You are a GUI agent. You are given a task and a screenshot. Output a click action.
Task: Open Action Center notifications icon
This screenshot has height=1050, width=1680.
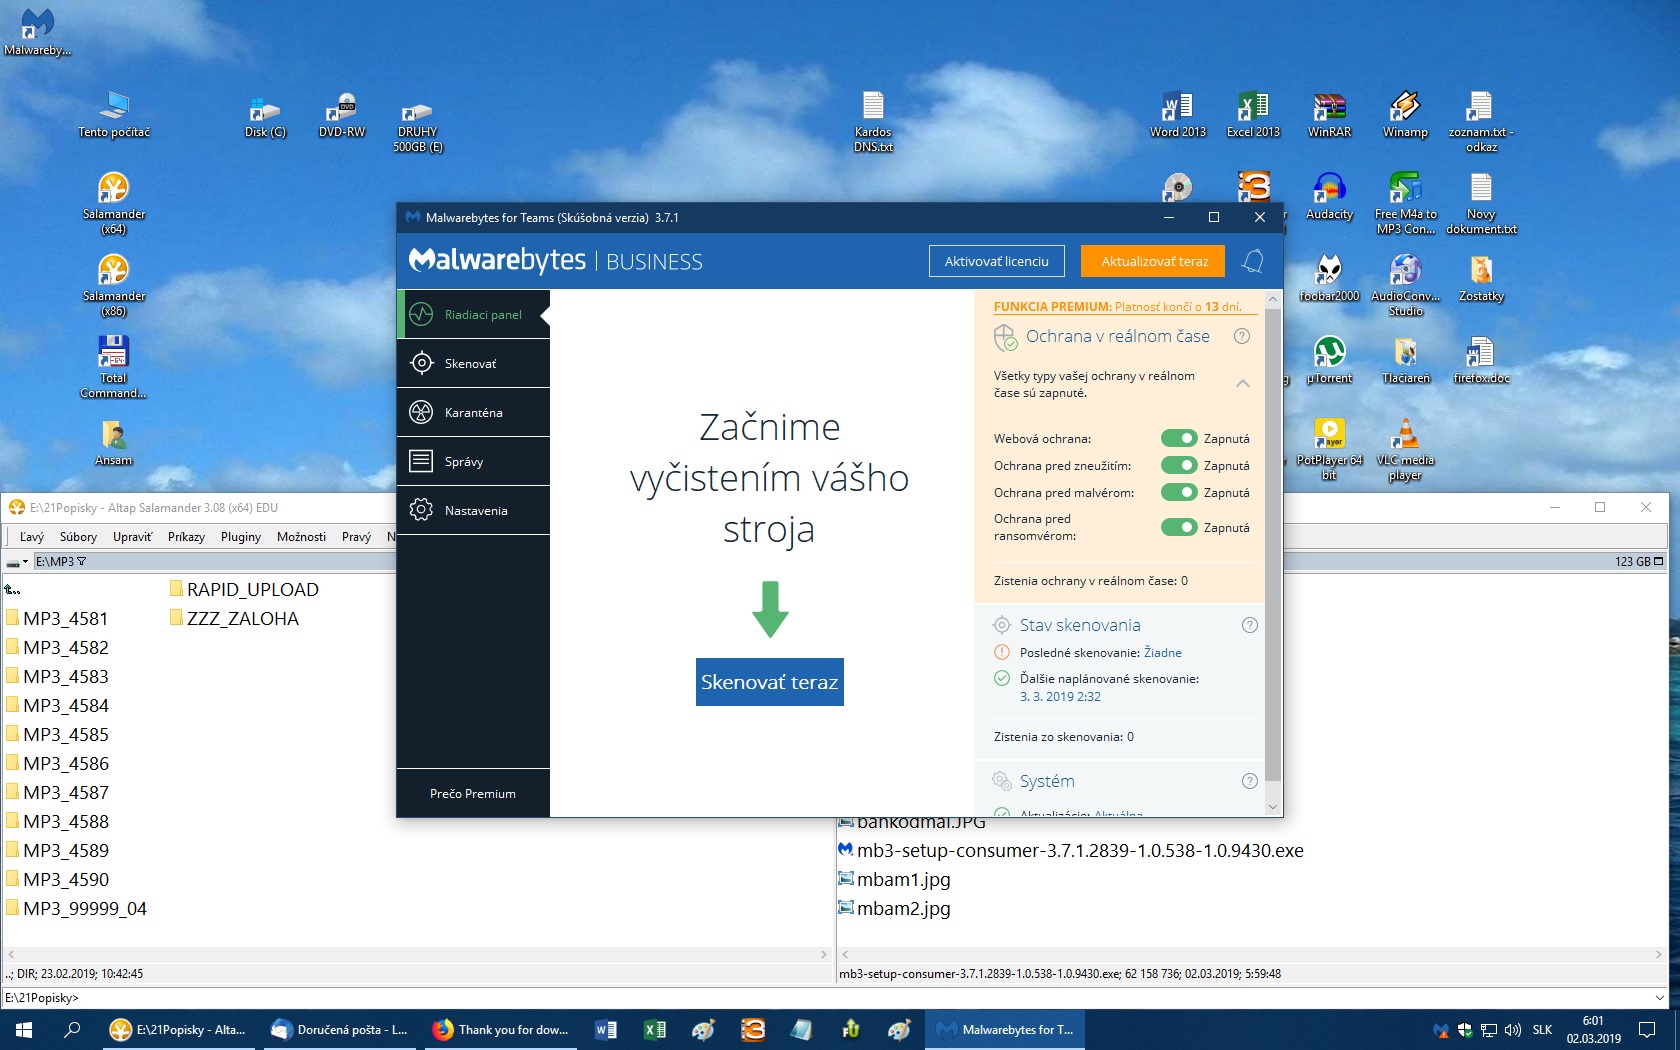click(x=1647, y=1029)
